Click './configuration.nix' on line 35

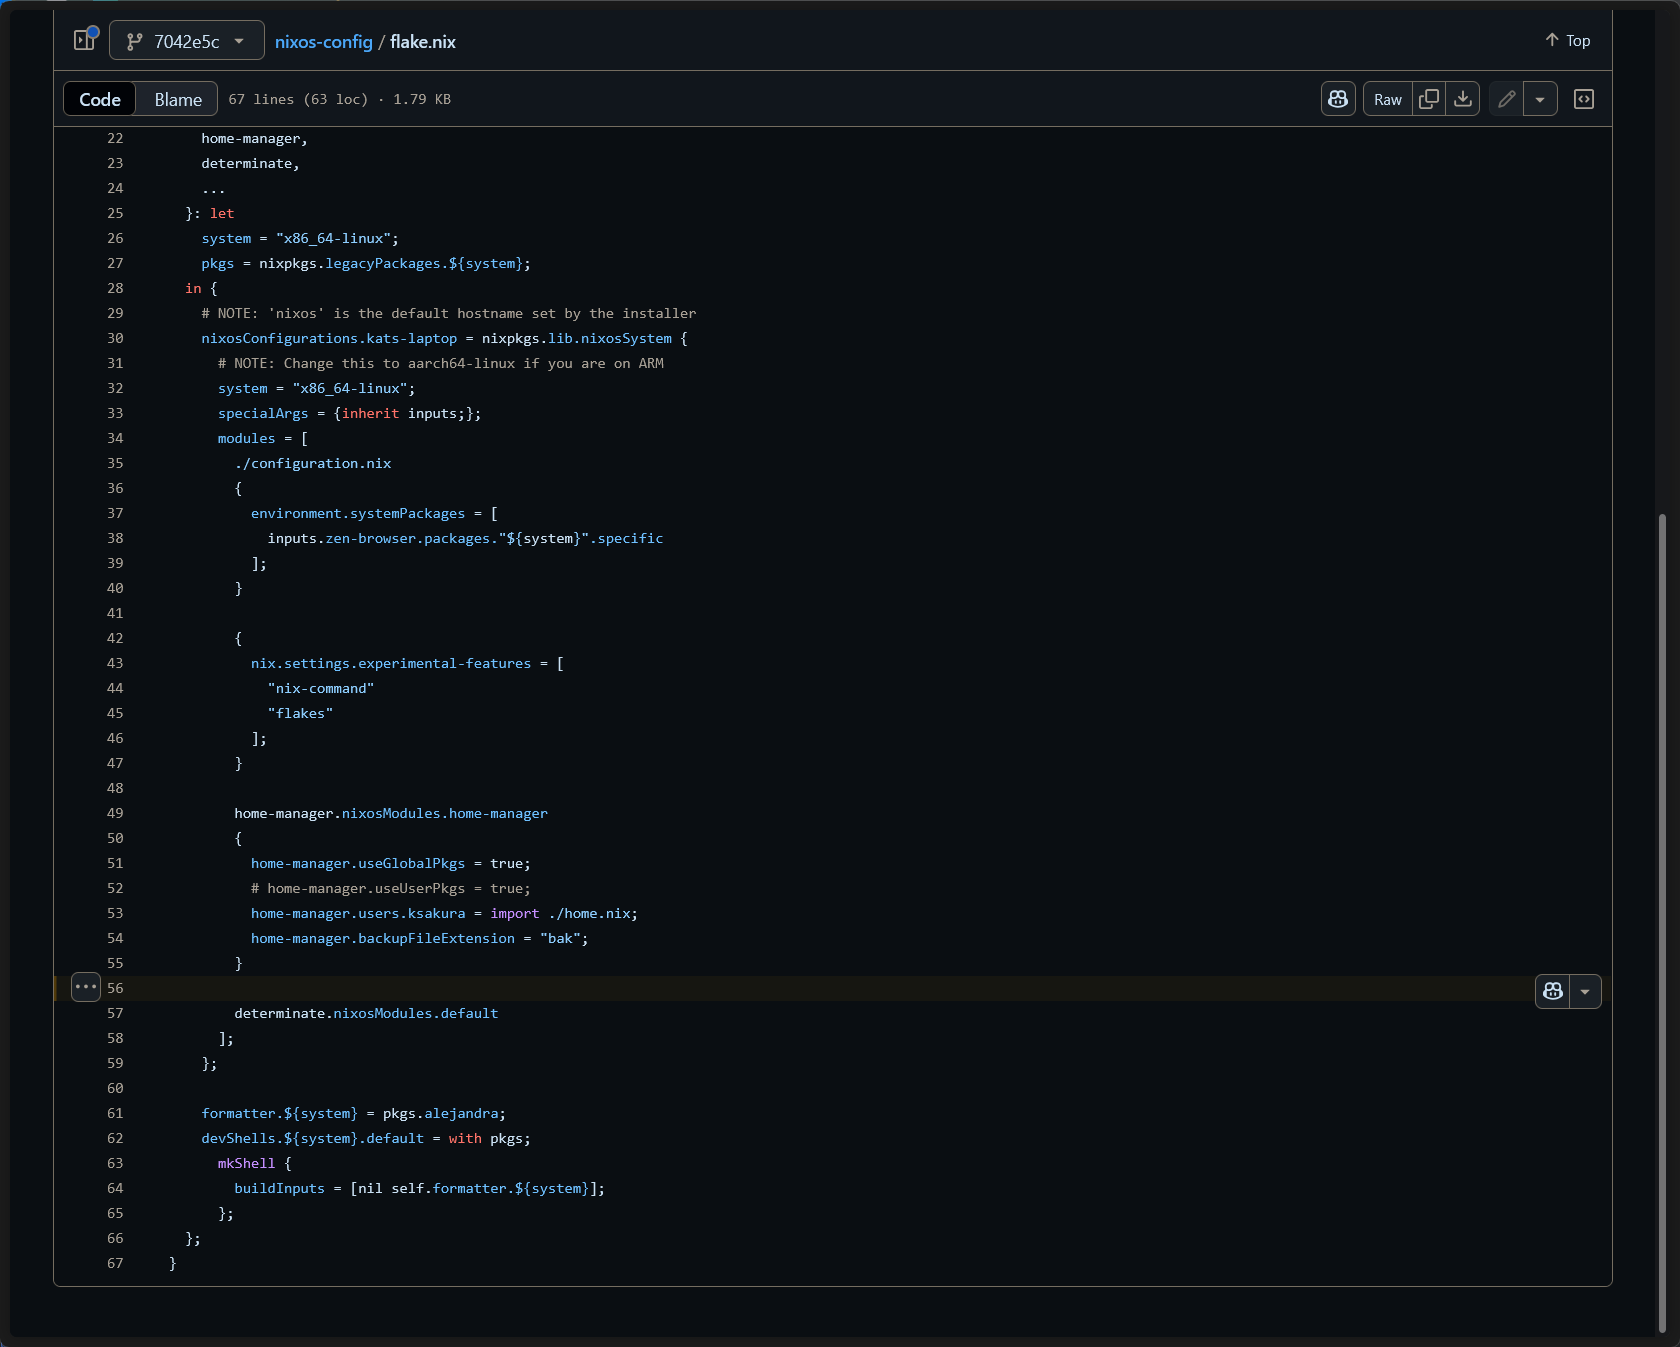point(313,463)
